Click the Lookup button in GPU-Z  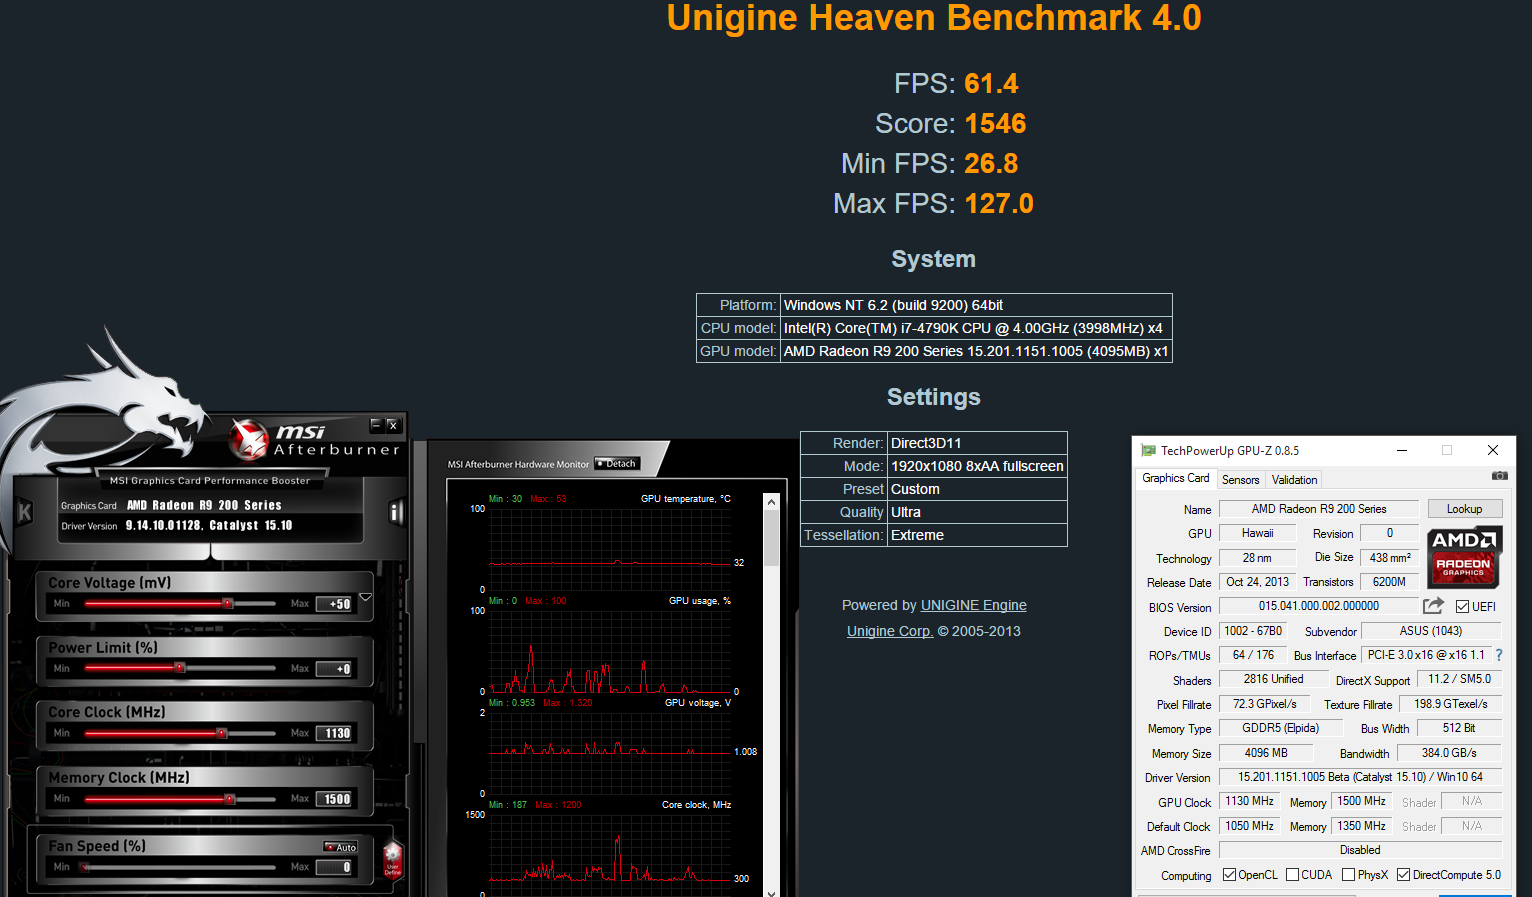[1465, 508]
